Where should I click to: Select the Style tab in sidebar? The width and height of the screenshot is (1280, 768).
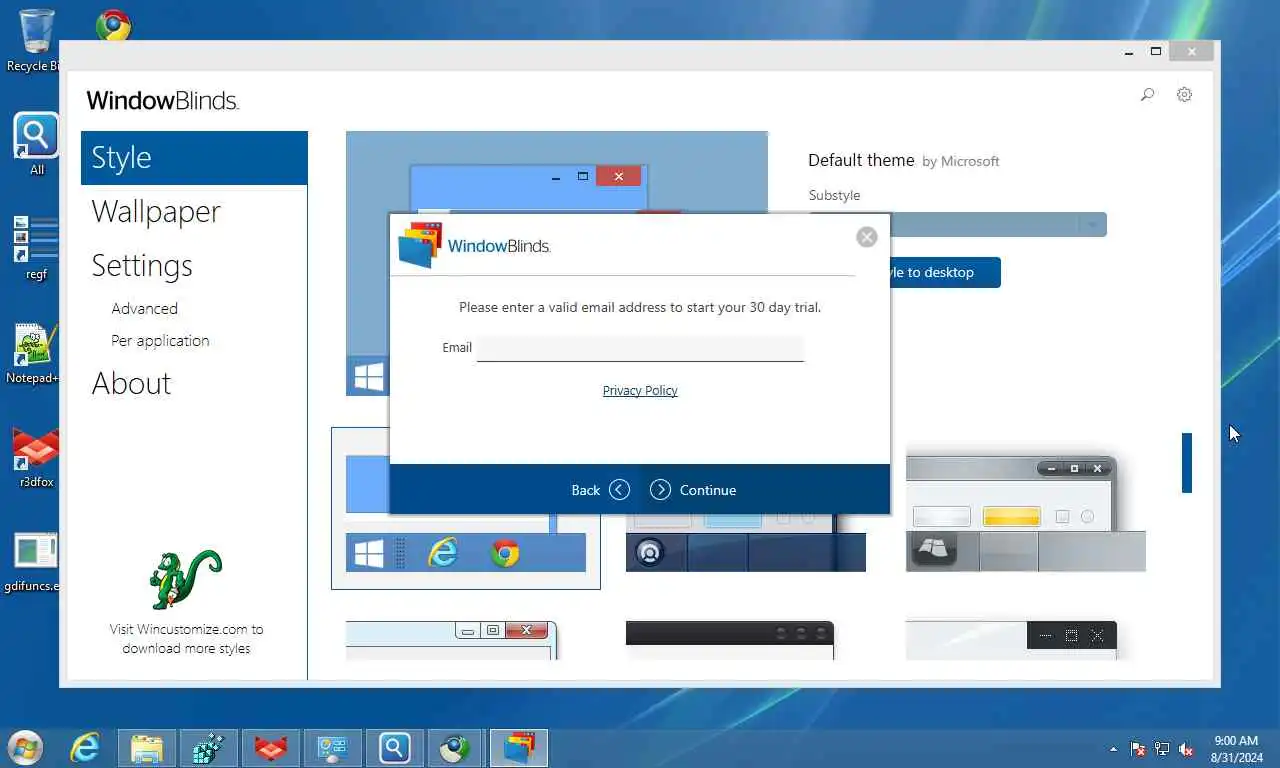[194, 158]
